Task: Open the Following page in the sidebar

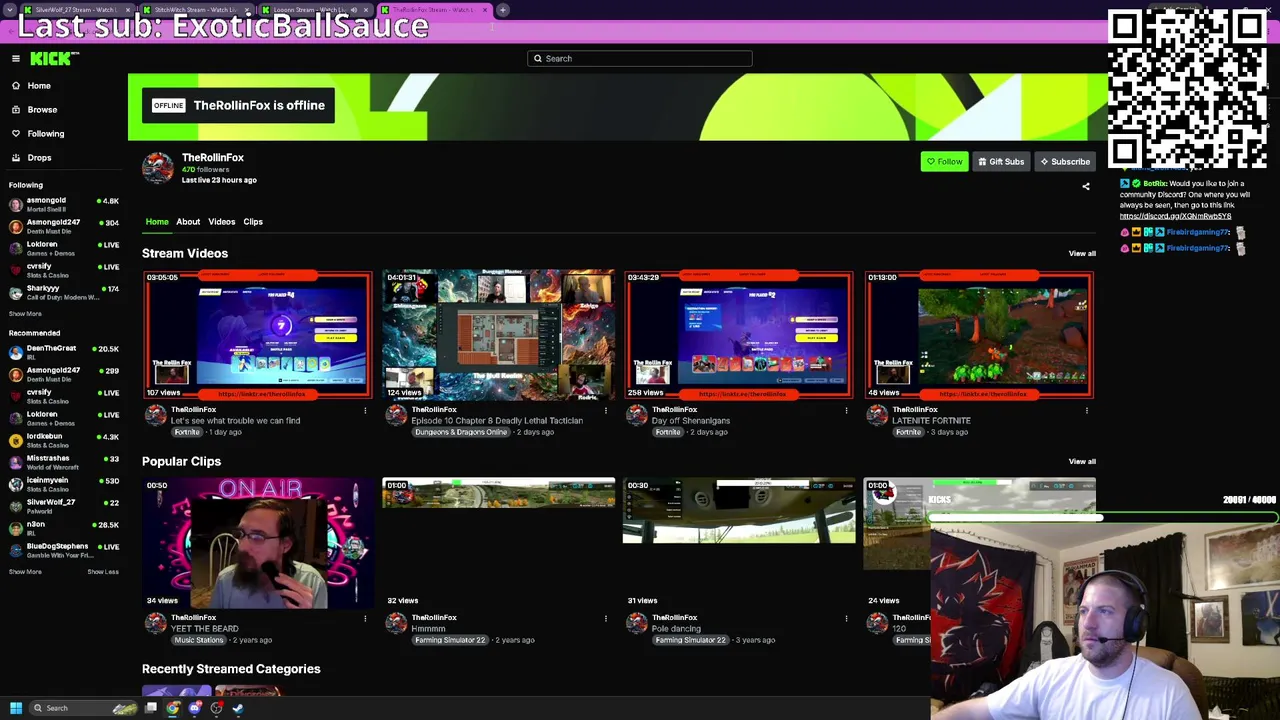Action: (46, 133)
